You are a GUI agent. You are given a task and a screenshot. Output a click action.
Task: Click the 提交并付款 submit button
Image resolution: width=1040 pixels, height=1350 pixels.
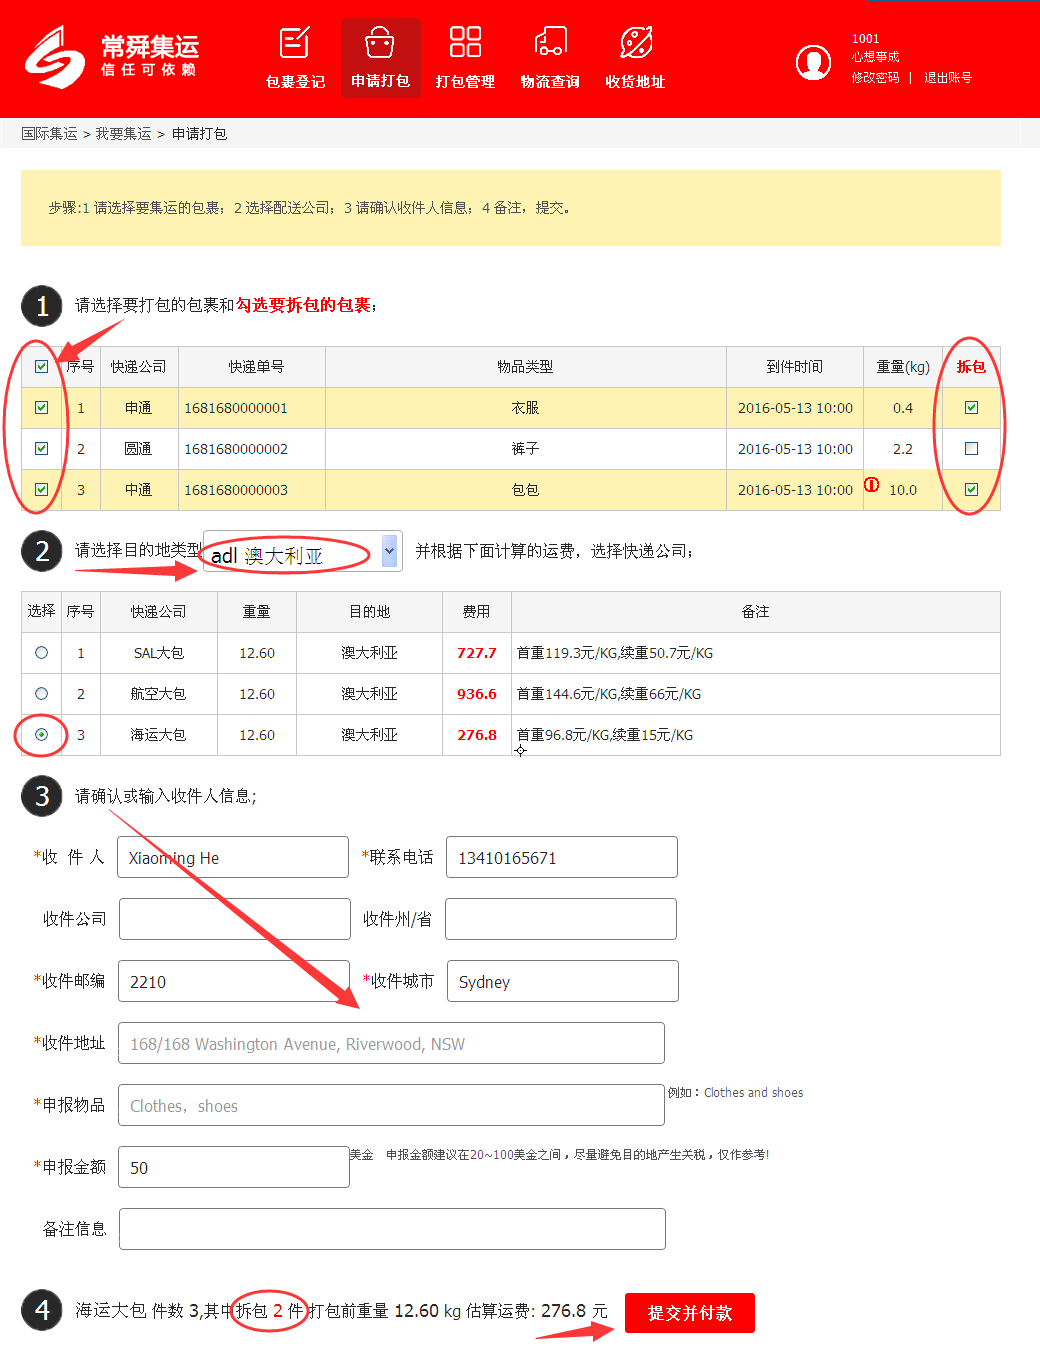(x=689, y=1313)
